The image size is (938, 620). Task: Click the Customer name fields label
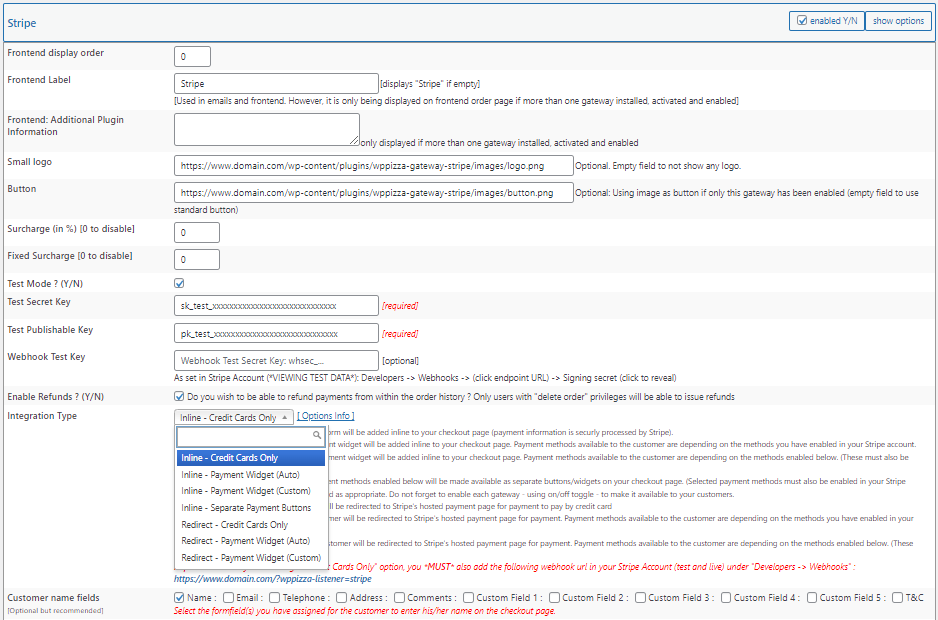53,597
